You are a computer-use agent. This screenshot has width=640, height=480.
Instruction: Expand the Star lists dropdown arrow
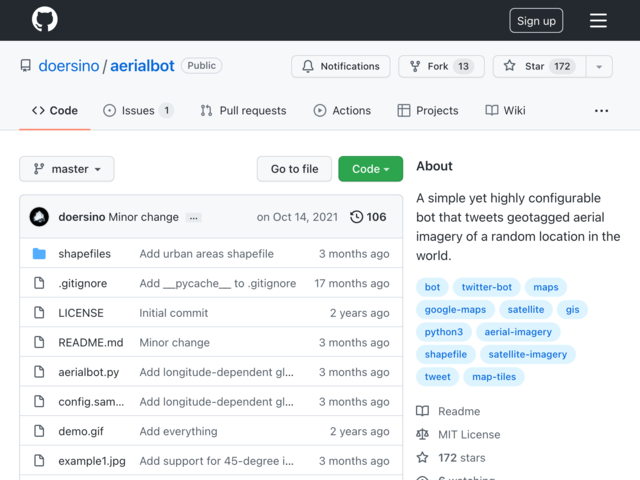[x=599, y=67]
